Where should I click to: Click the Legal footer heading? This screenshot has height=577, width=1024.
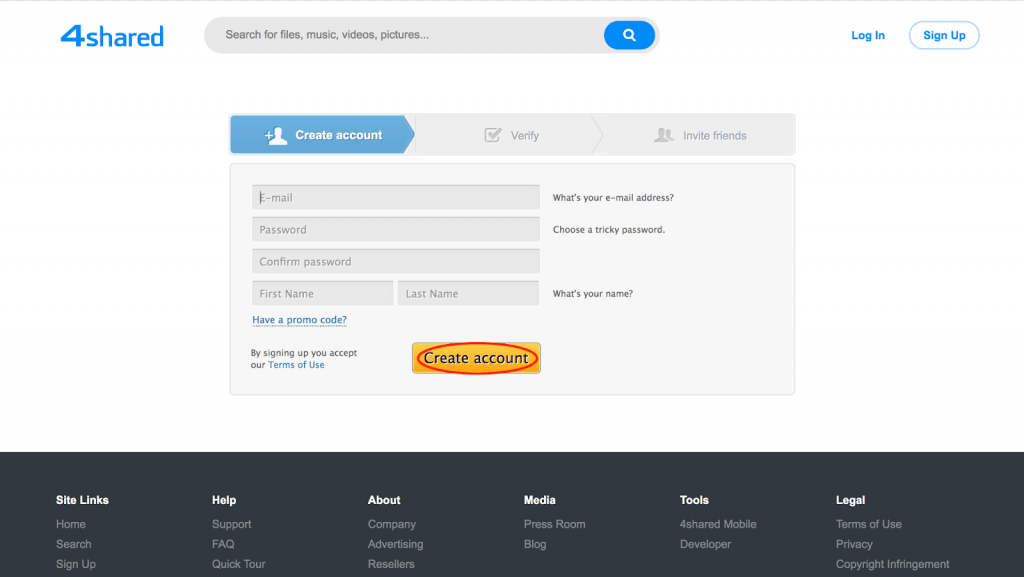coord(850,500)
